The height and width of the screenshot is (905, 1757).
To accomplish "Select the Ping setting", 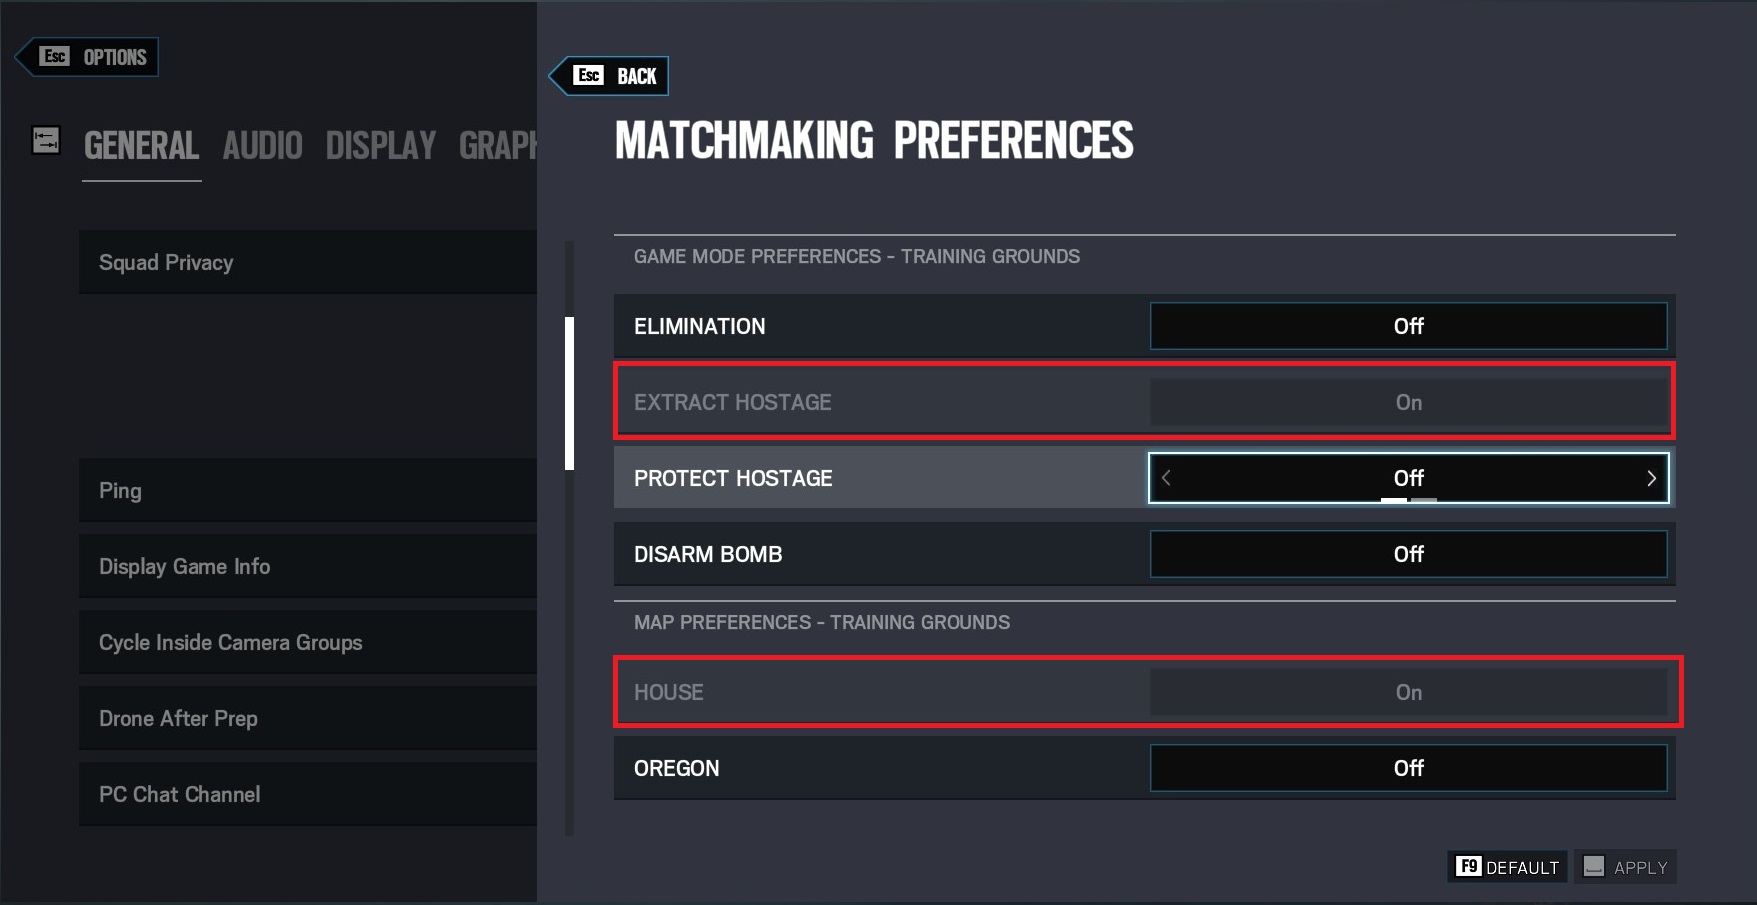I will point(307,490).
